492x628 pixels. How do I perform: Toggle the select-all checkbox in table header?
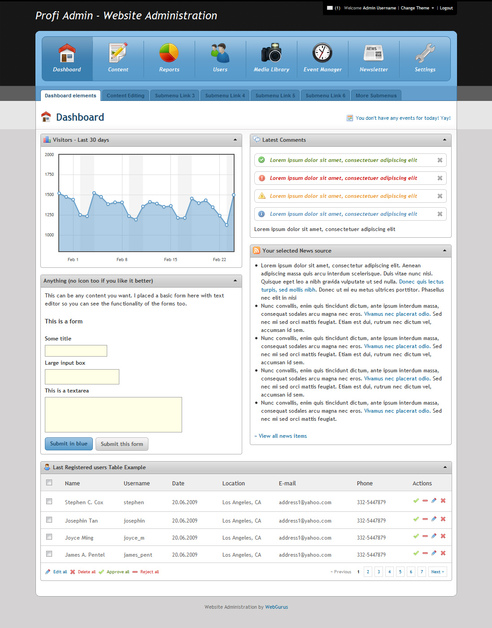coord(49,483)
